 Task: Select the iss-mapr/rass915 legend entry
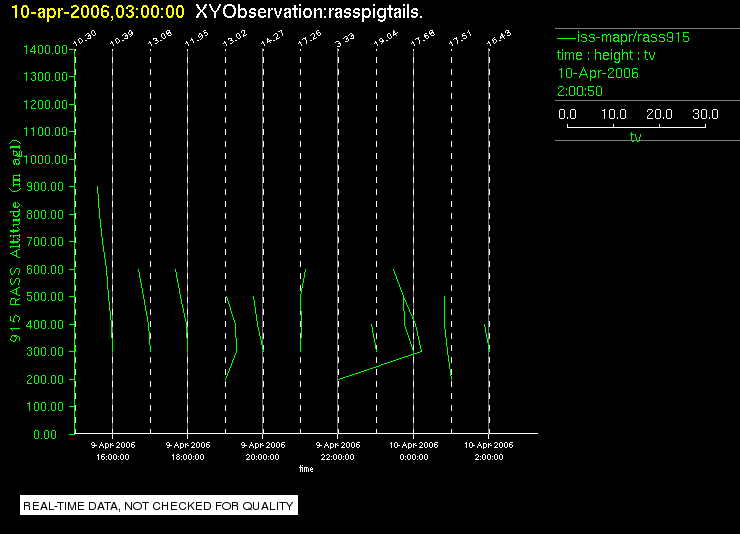click(623, 37)
